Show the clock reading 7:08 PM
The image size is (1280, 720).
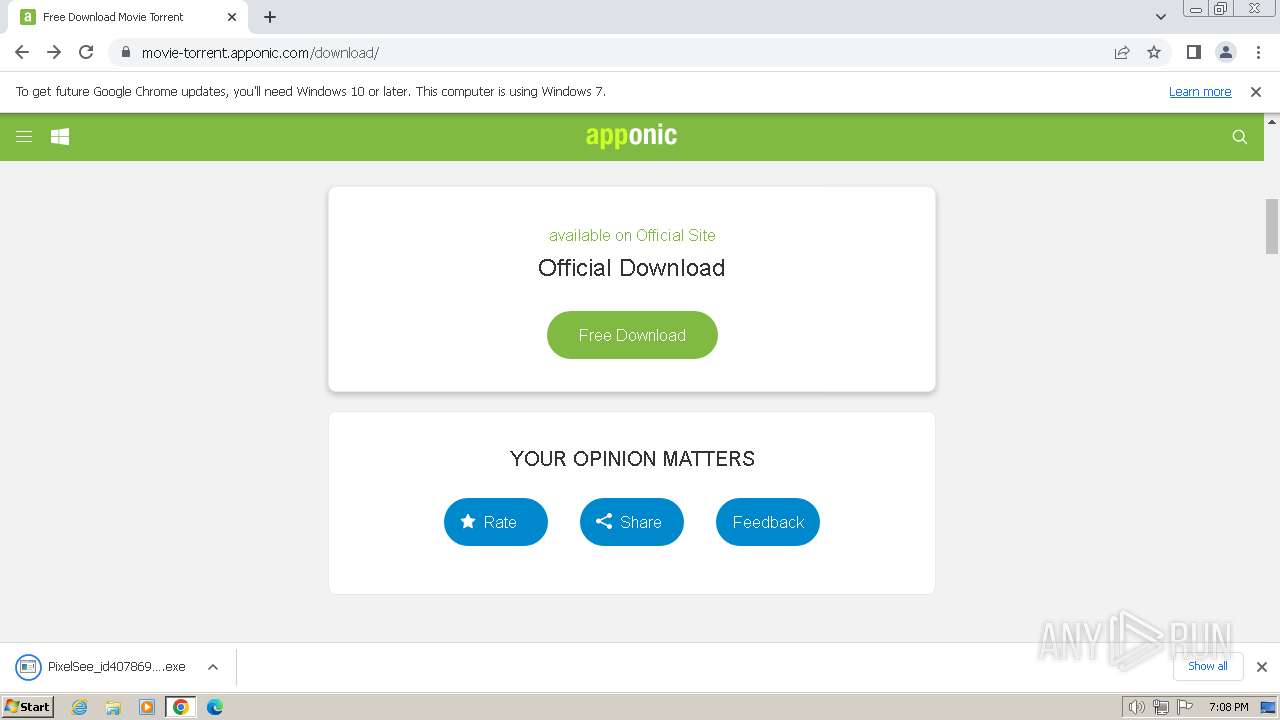(x=1229, y=707)
